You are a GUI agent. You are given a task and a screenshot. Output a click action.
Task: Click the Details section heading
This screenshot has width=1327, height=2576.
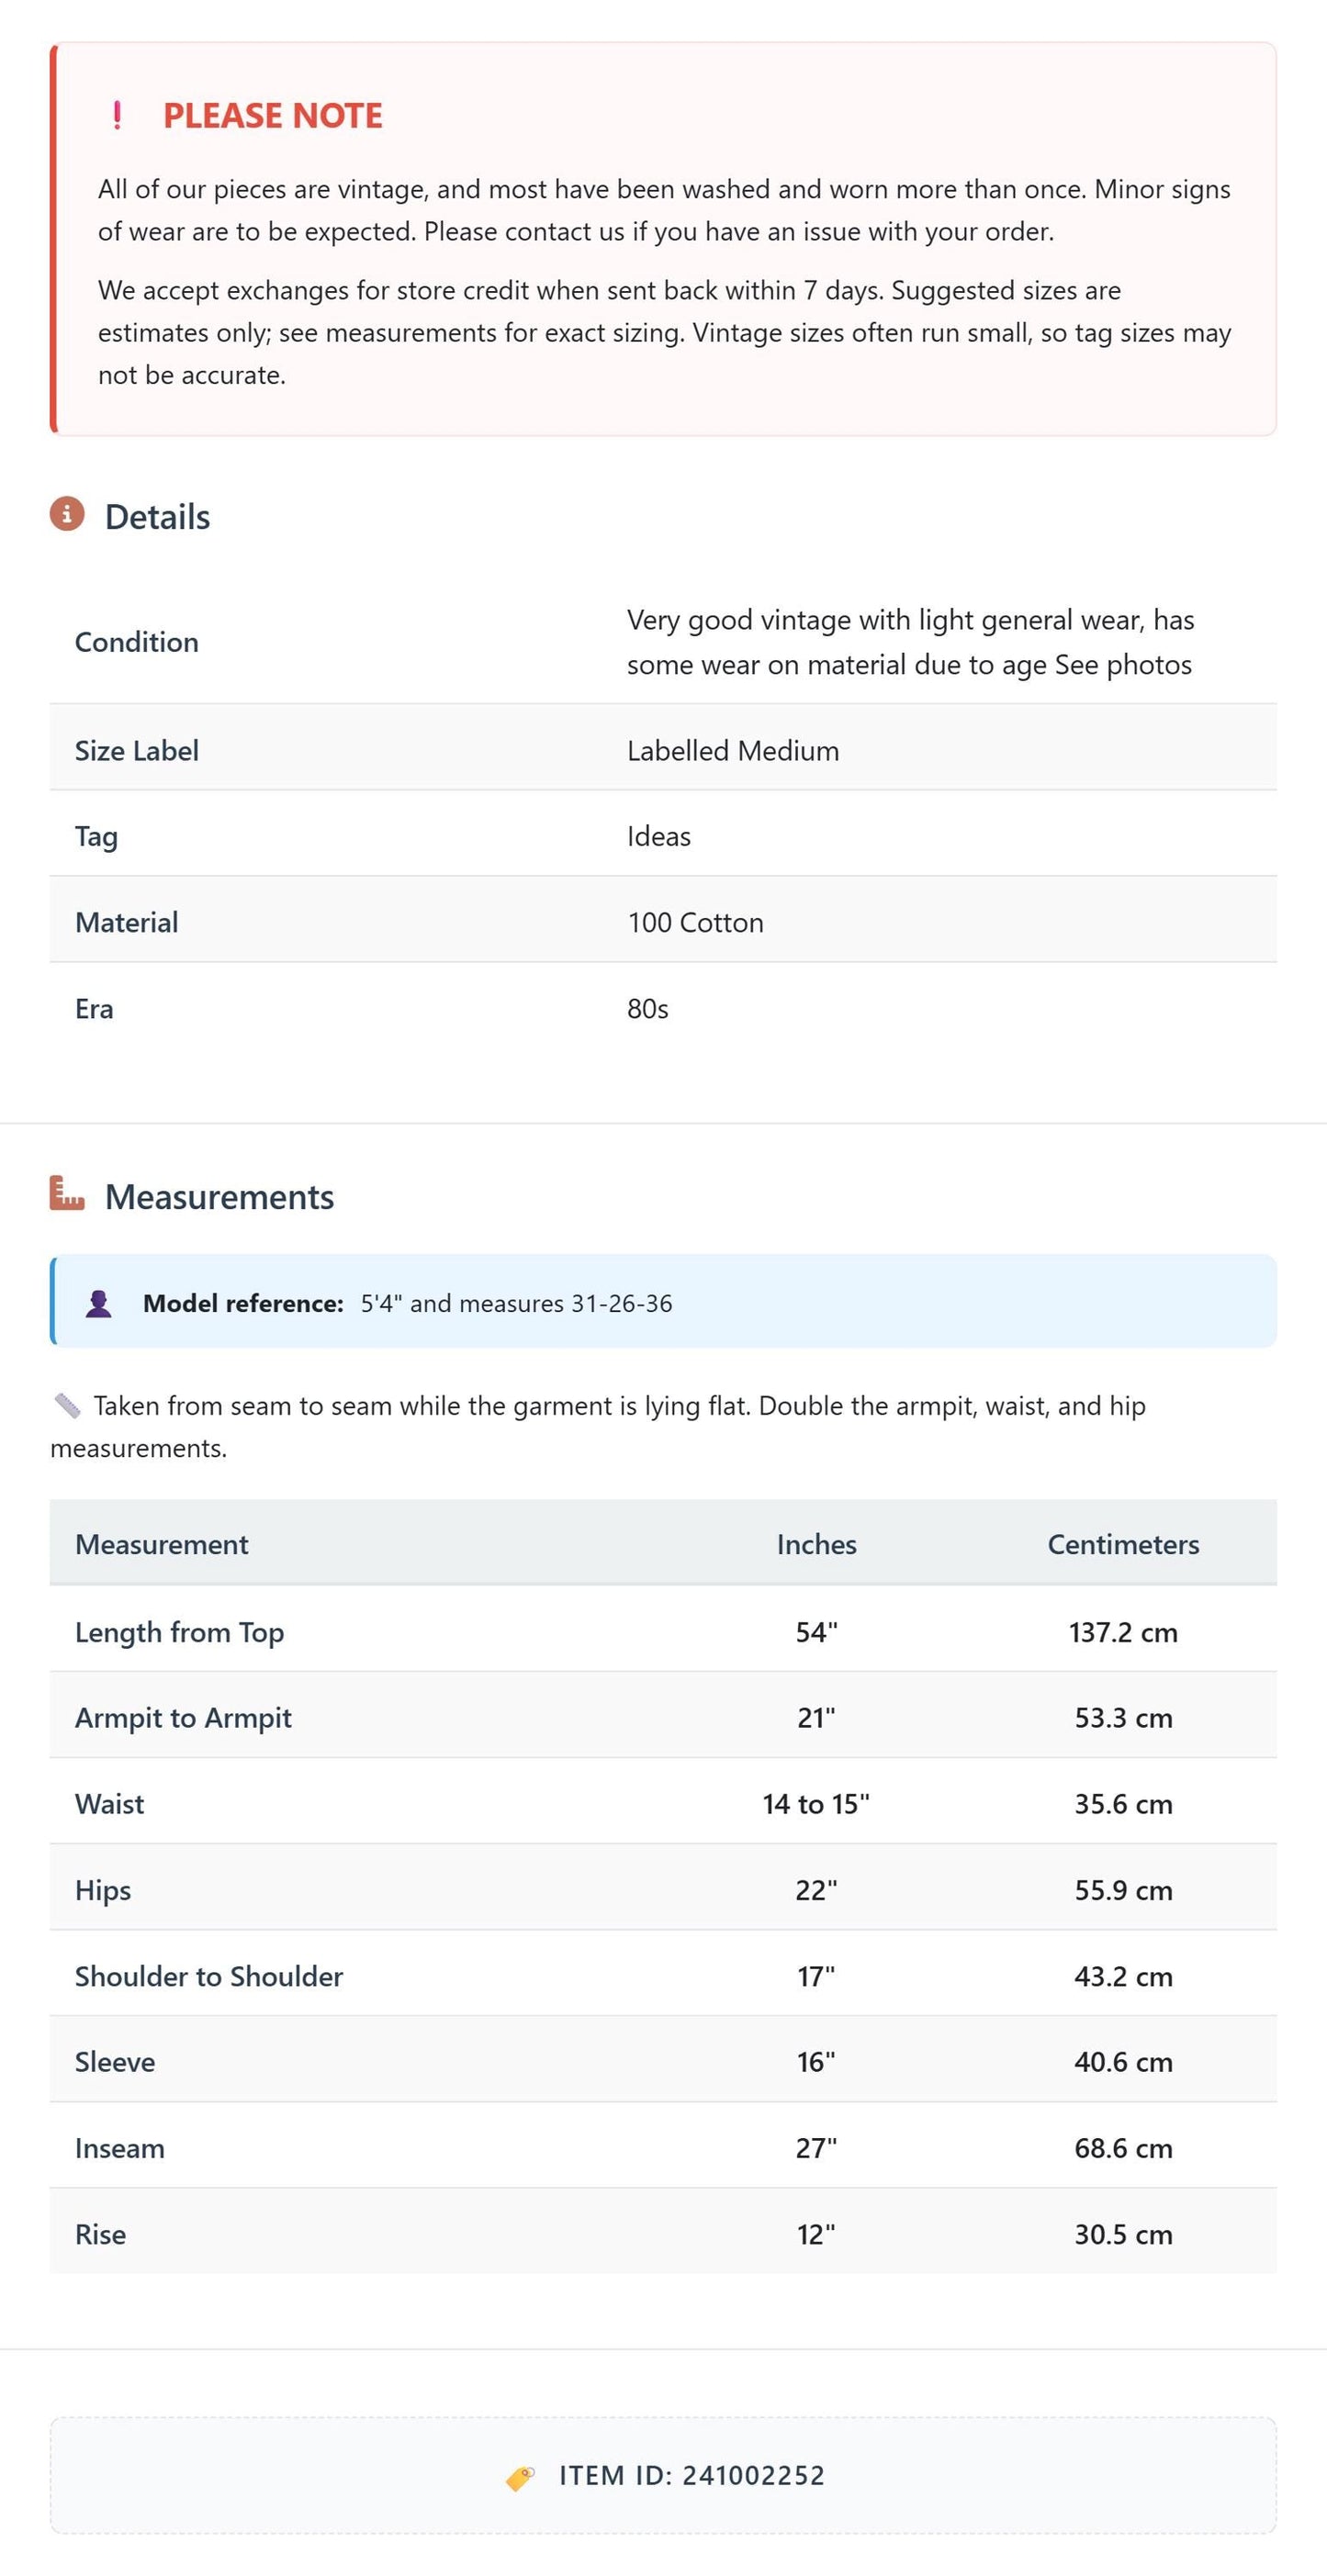coord(157,517)
